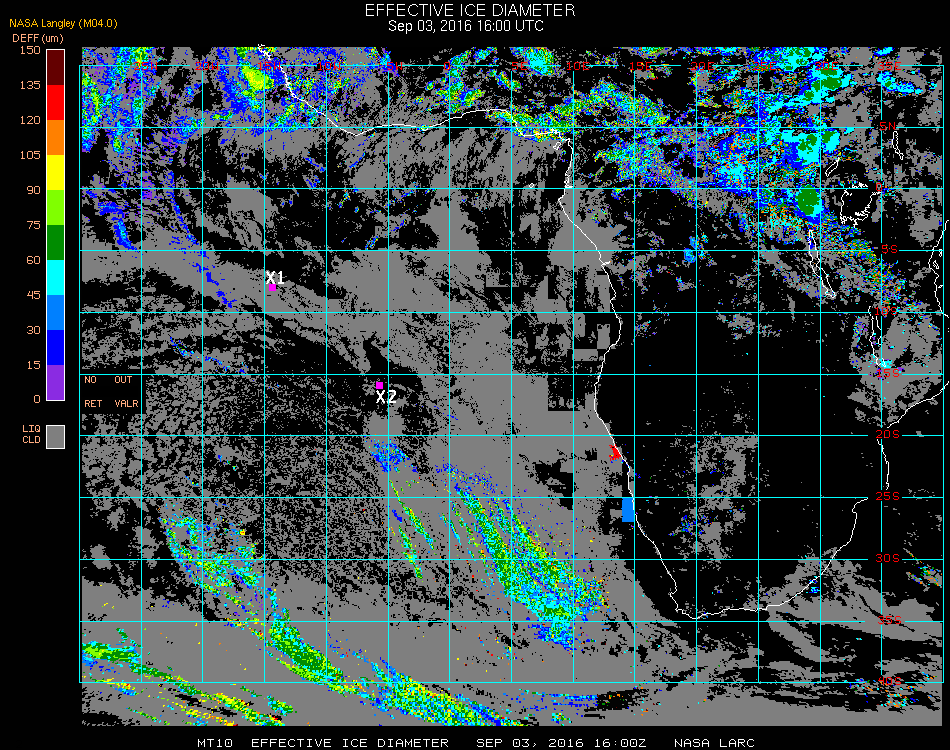This screenshot has height=750, width=950.
Task: Click the legend value '90'
Action: tap(33, 190)
